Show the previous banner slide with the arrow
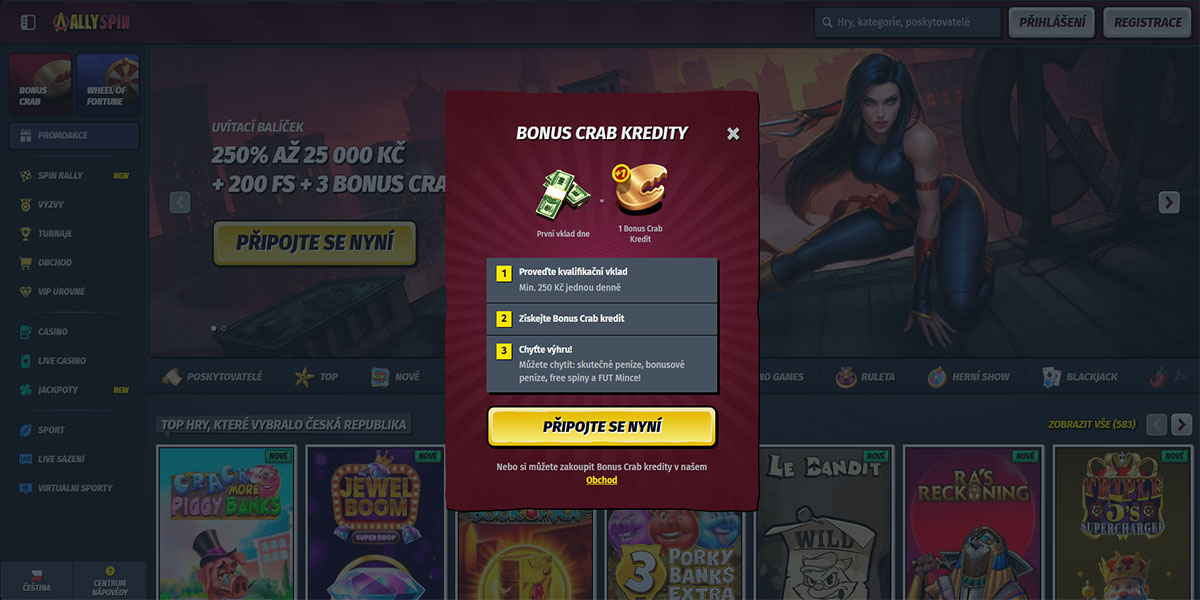The height and width of the screenshot is (600, 1200). 180,202
